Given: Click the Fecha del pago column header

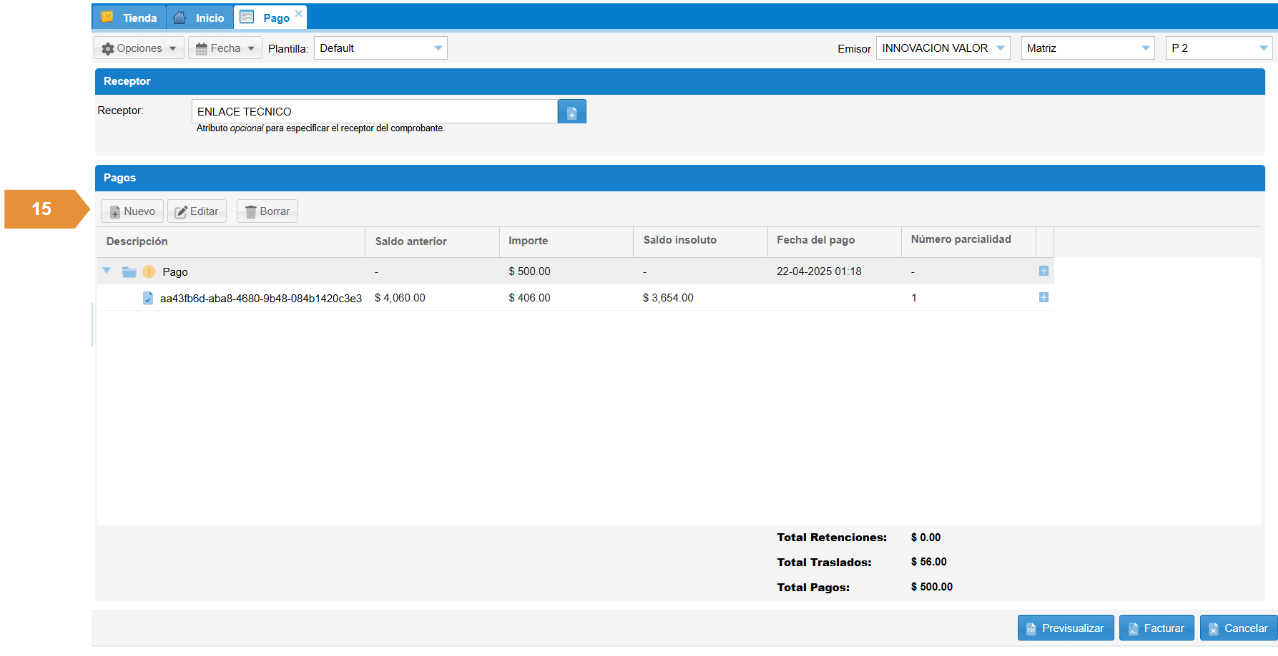Looking at the screenshot, I should [834, 241].
